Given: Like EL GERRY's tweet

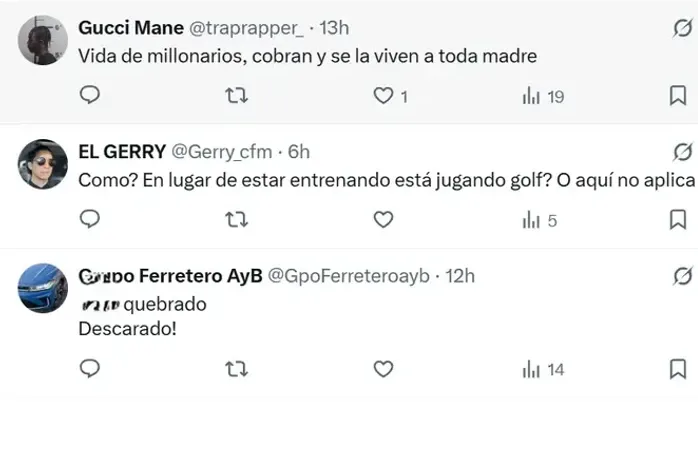Looking at the screenshot, I should [383, 220].
